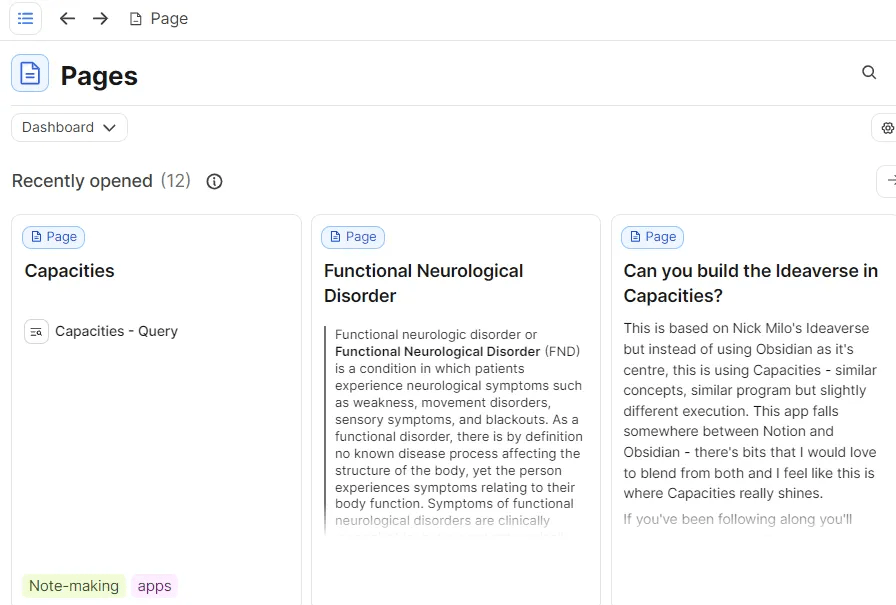Open the Capacities page card title
The width and height of the screenshot is (896, 605).
click(69, 271)
